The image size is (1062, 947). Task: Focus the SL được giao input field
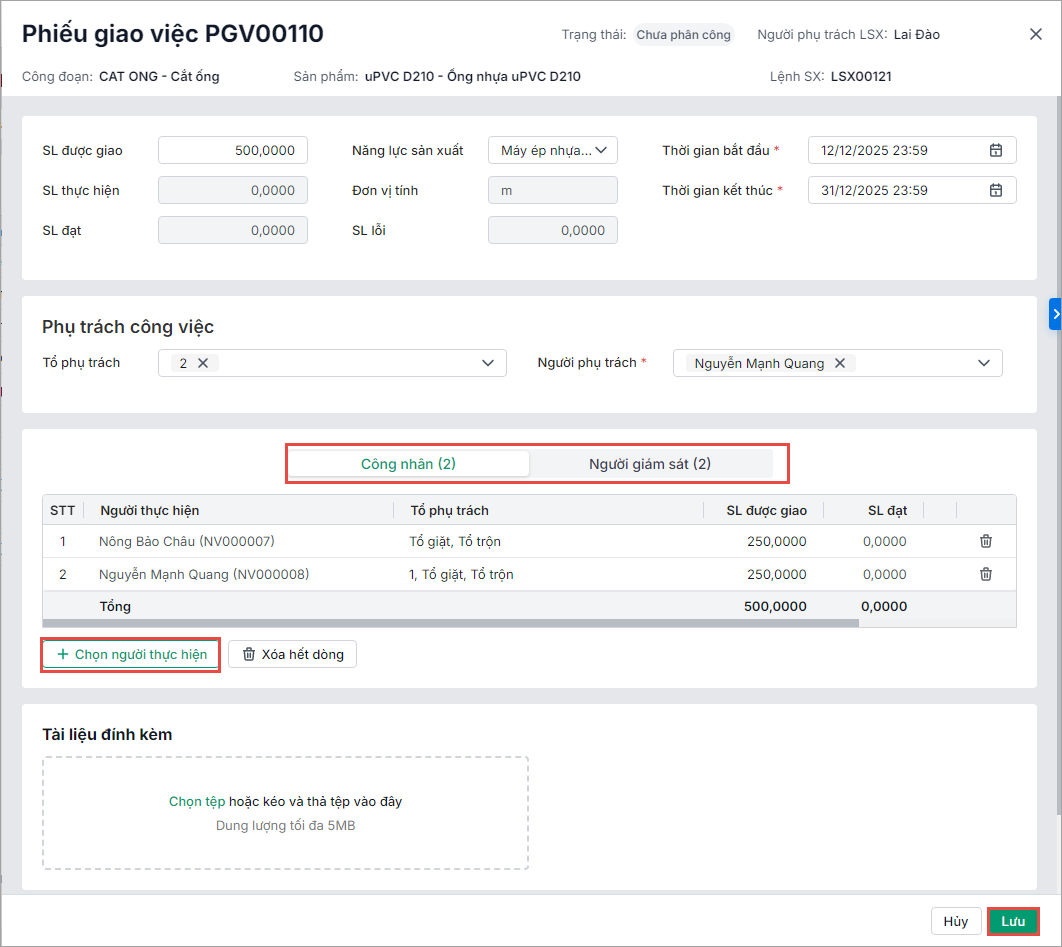coord(233,150)
